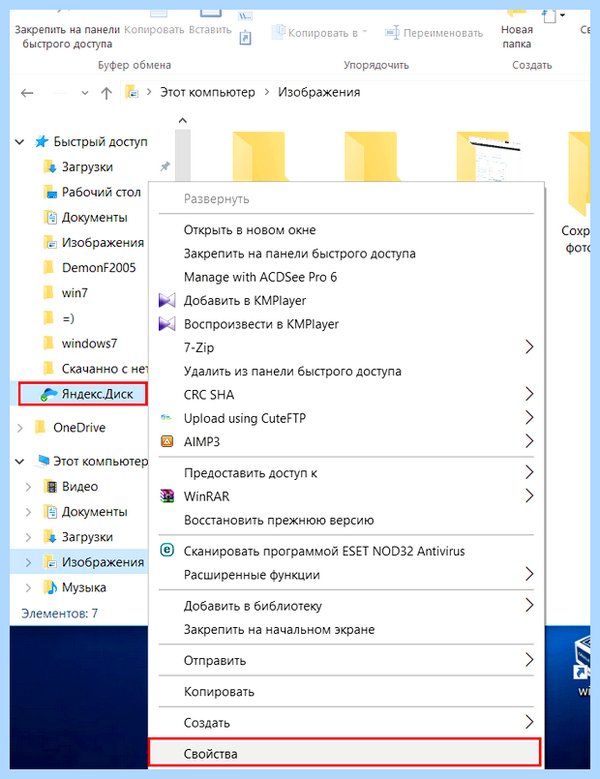Collapse the Быстрый доступ section
Image resolution: width=600 pixels, height=779 pixels.
point(20,143)
